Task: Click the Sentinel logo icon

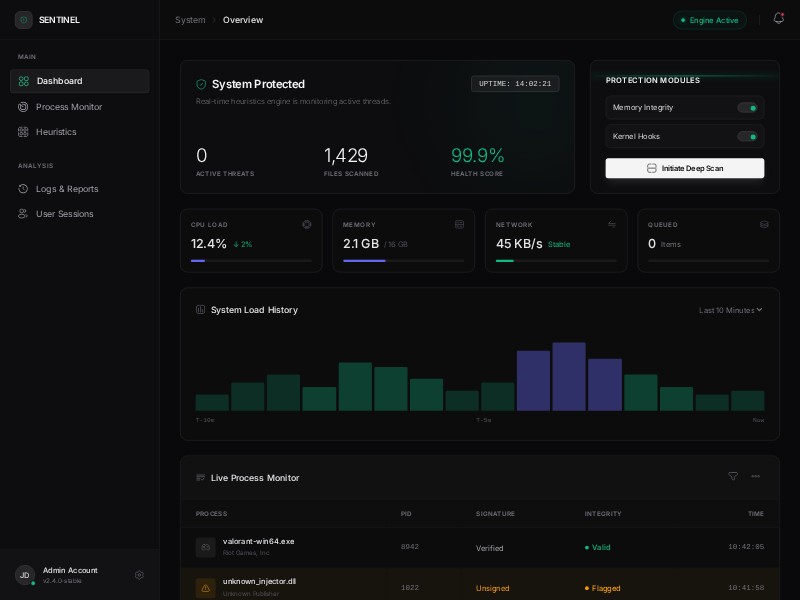Action: [23, 20]
